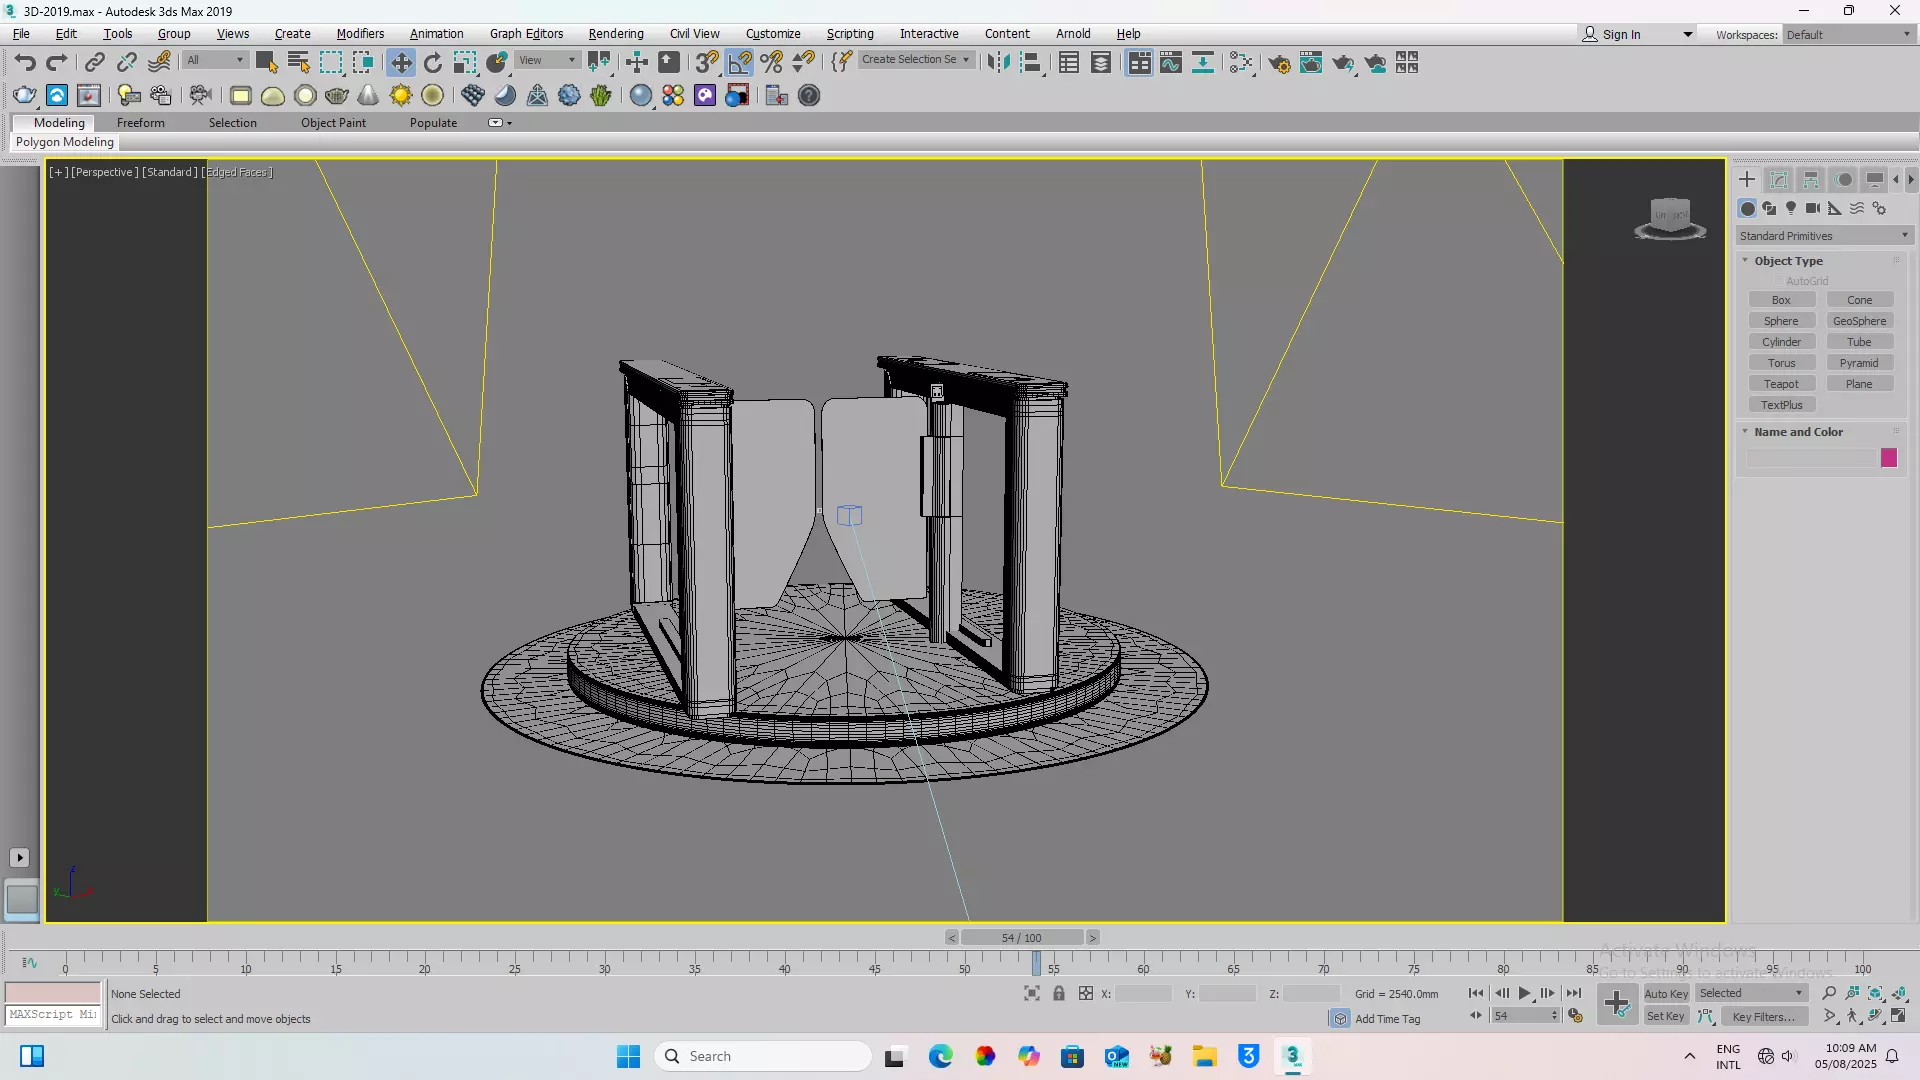Switch to the Populate ribbon tab
1920x1080 pixels.
pos(433,123)
